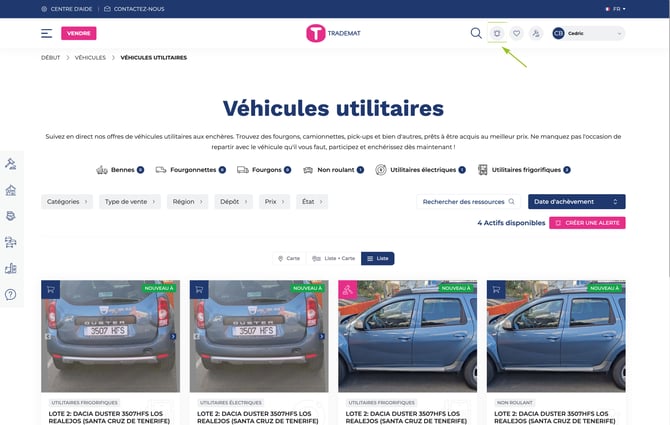
Task: Expand the Dépôt filter
Action: (234, 202)
